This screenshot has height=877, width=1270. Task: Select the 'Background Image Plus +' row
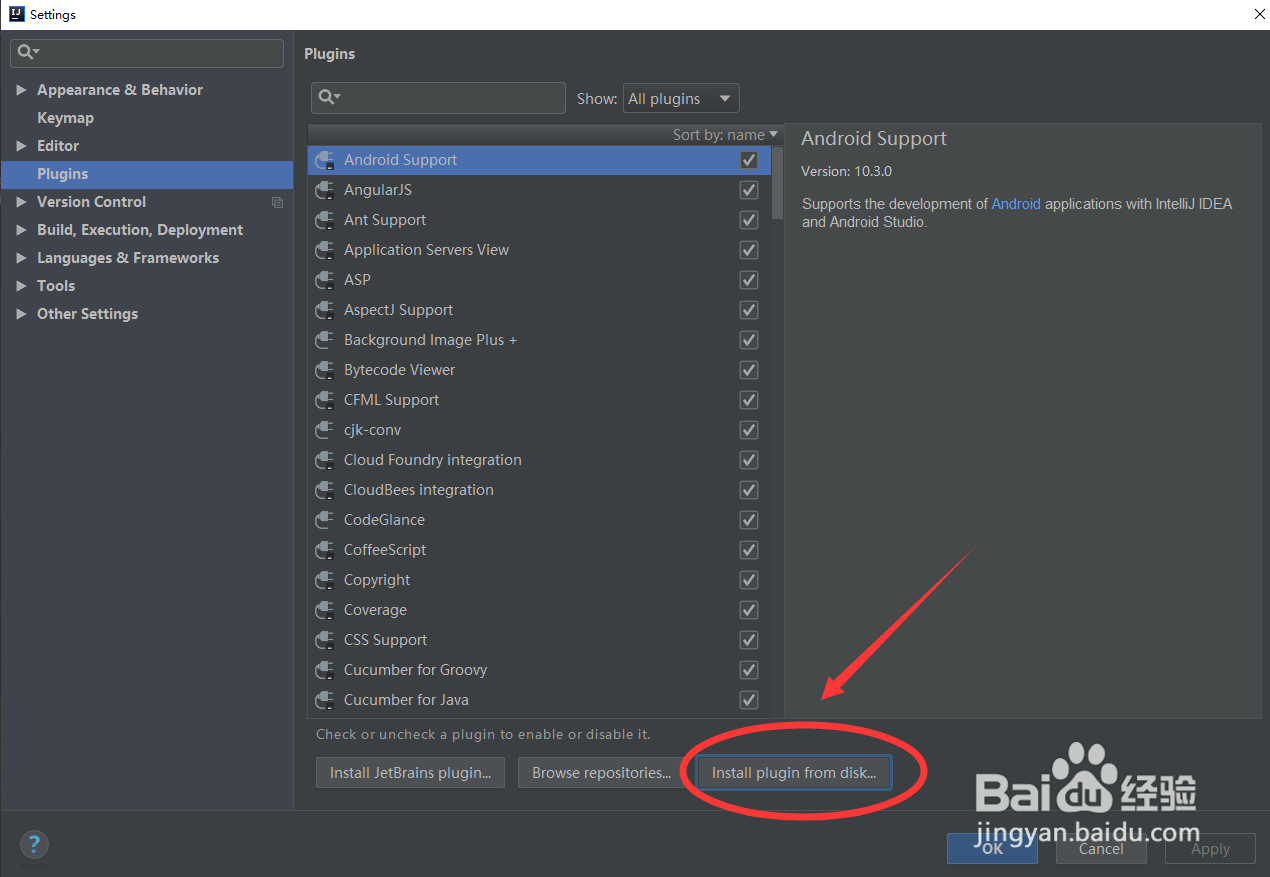(540, 340)
